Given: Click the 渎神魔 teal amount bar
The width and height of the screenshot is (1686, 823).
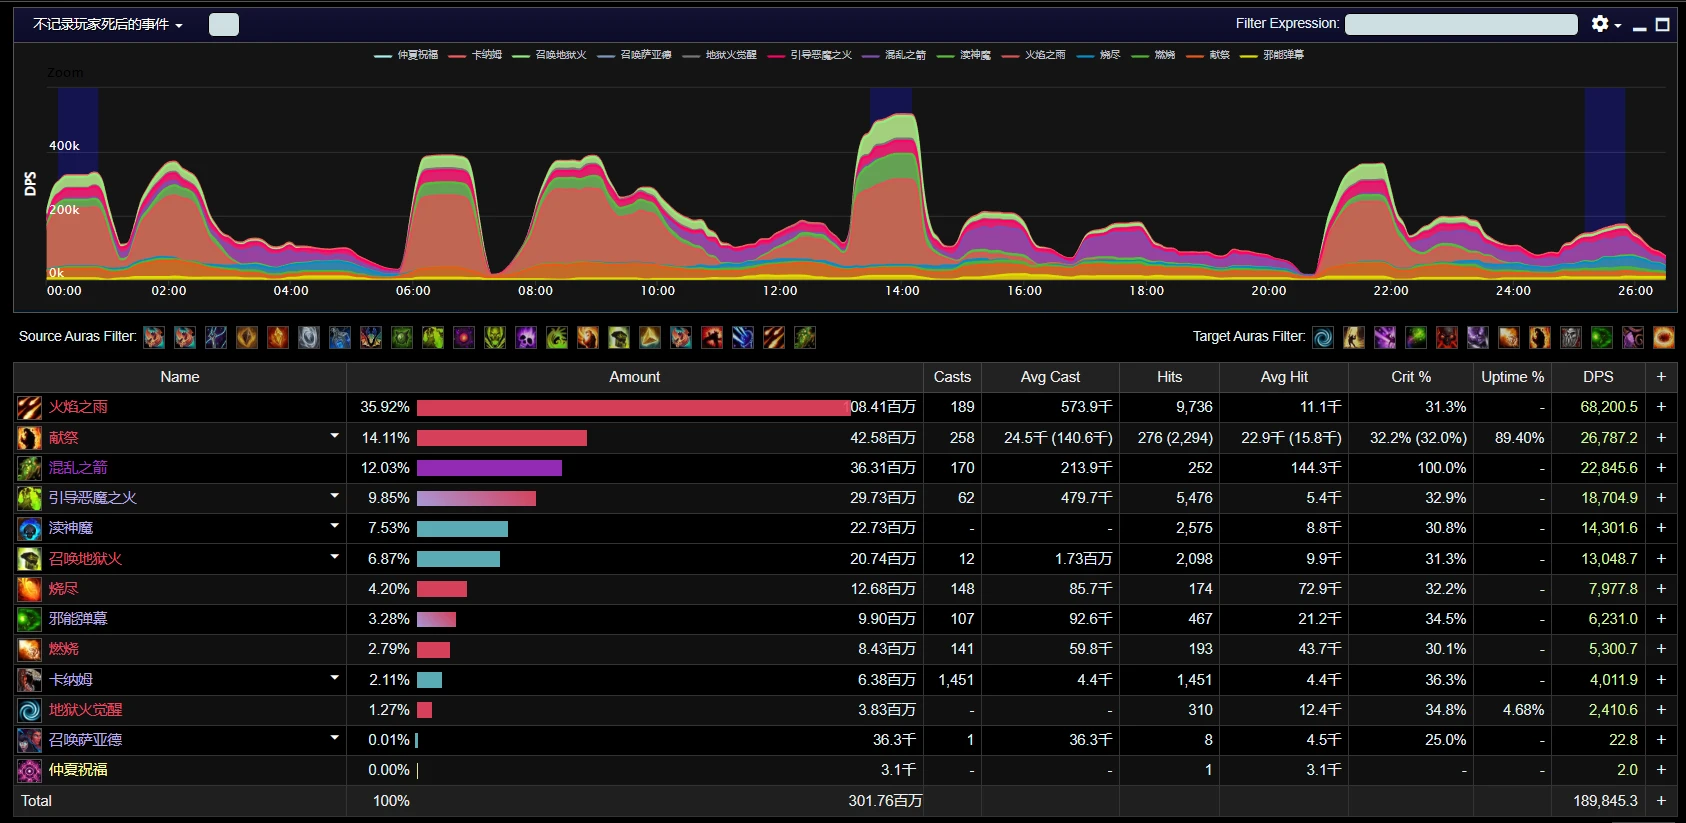Looking at the screenshot, I should tap(462, 528).
